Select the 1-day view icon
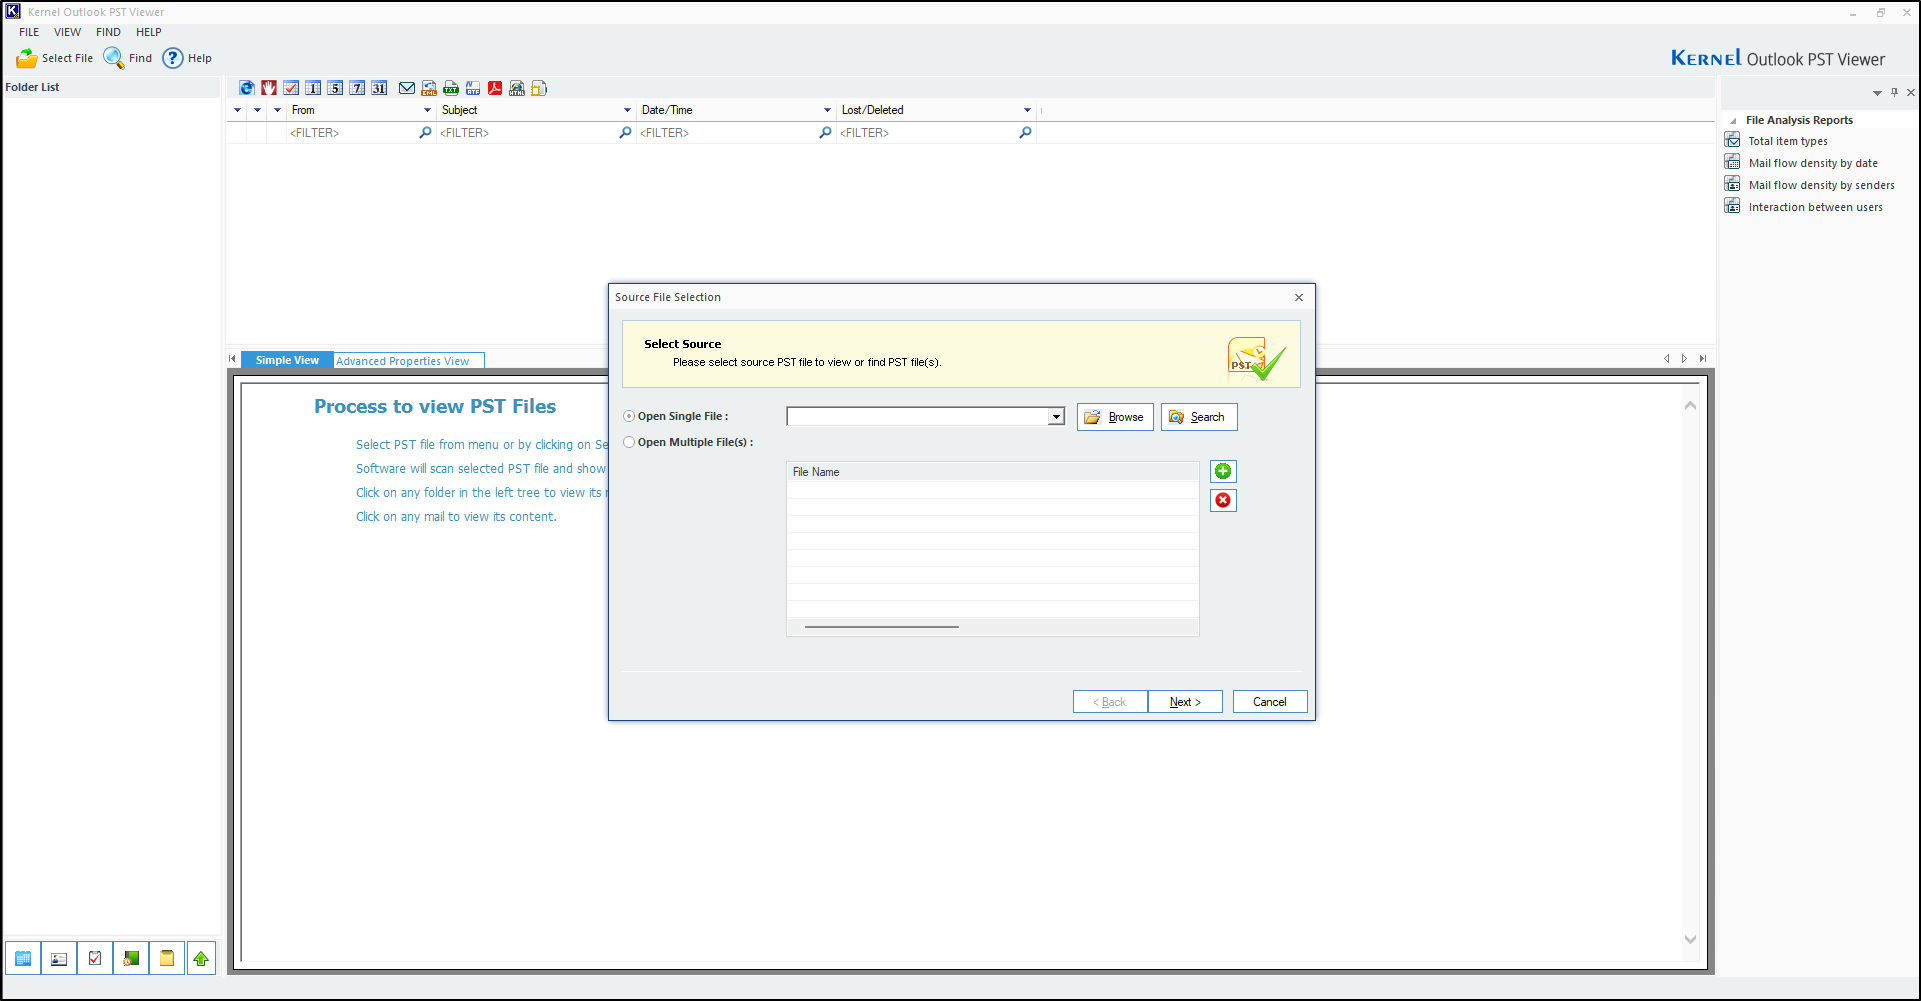This screenshot has width=1921, height=1001. [313, 88]
